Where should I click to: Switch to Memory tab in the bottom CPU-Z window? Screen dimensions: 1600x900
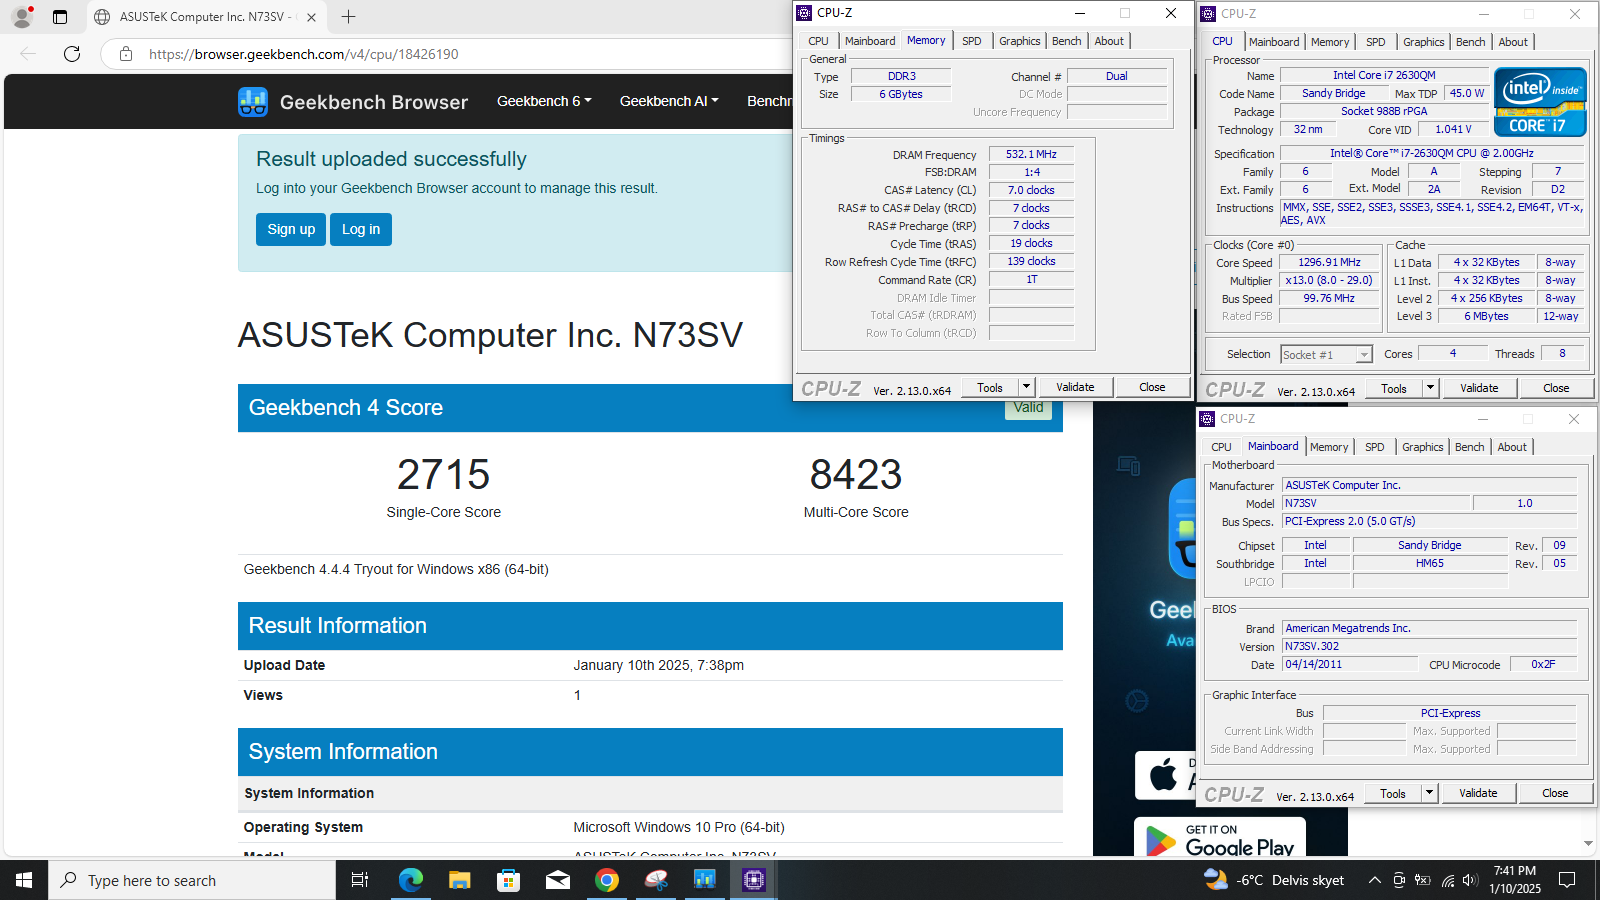[x=1329, y=447]
